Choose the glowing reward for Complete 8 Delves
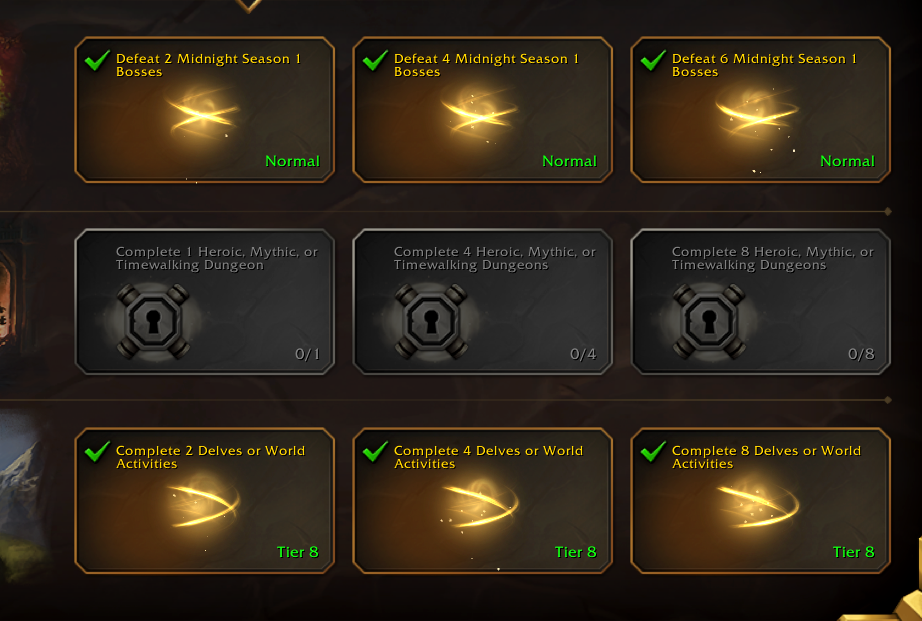The image size is (922, 621). [x=759, y=505]
